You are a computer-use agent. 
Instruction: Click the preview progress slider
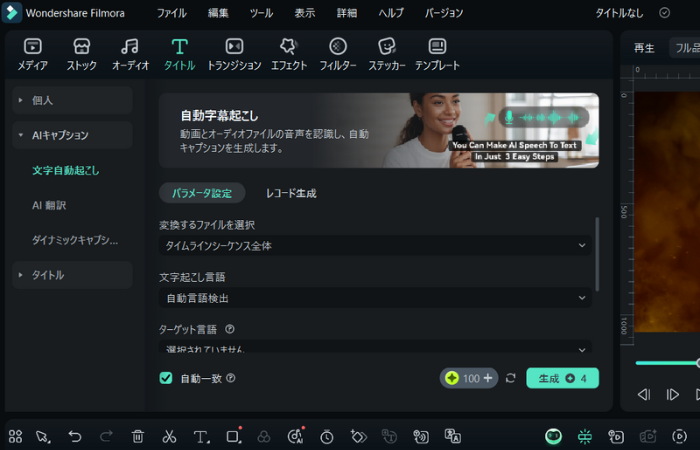[x=667, y=363]
